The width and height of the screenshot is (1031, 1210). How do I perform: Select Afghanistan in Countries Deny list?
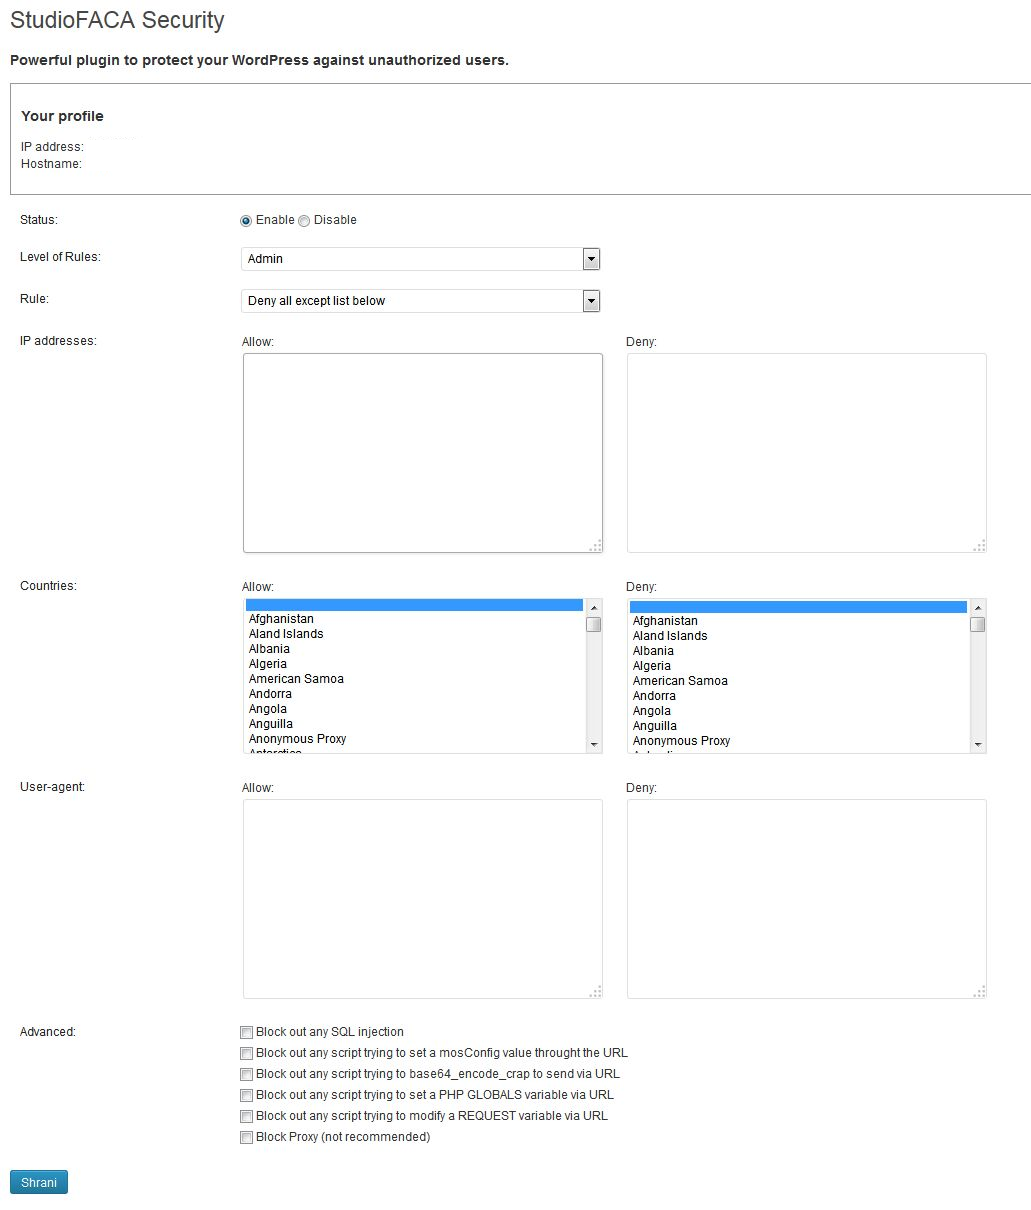point(798,621)
